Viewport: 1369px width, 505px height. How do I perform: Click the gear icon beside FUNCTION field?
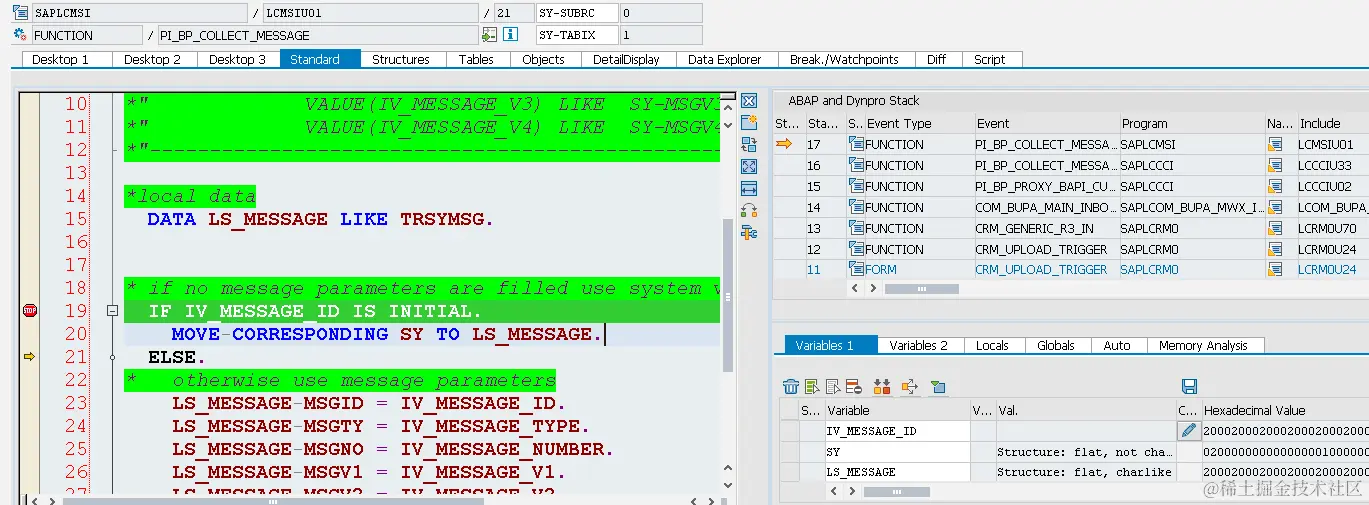20,35
